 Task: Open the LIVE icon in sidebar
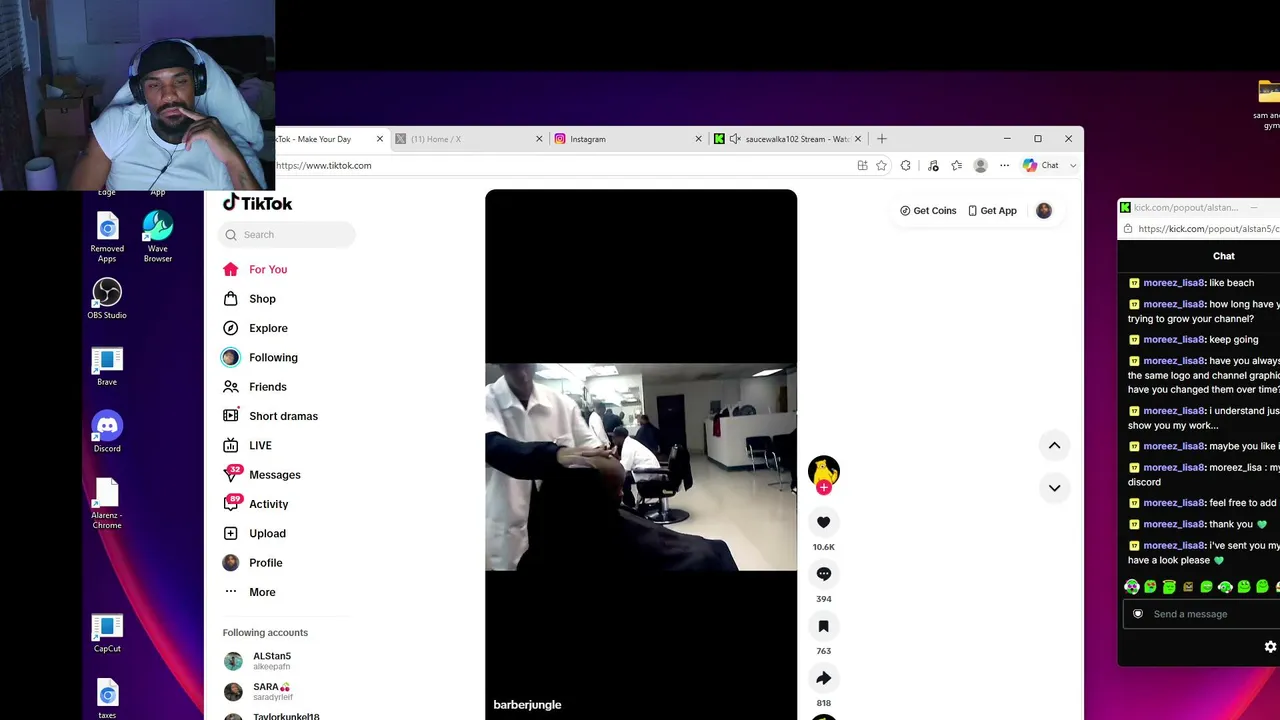tap(231, 445)
